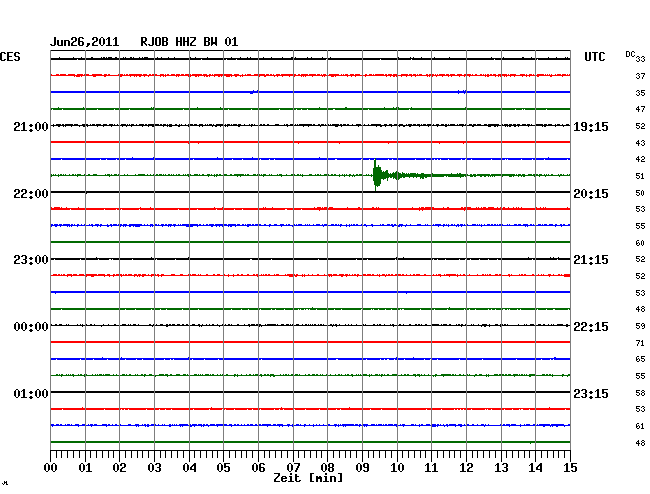Click the local time label 01:00
Screen dimensions: 650x494
31,393
